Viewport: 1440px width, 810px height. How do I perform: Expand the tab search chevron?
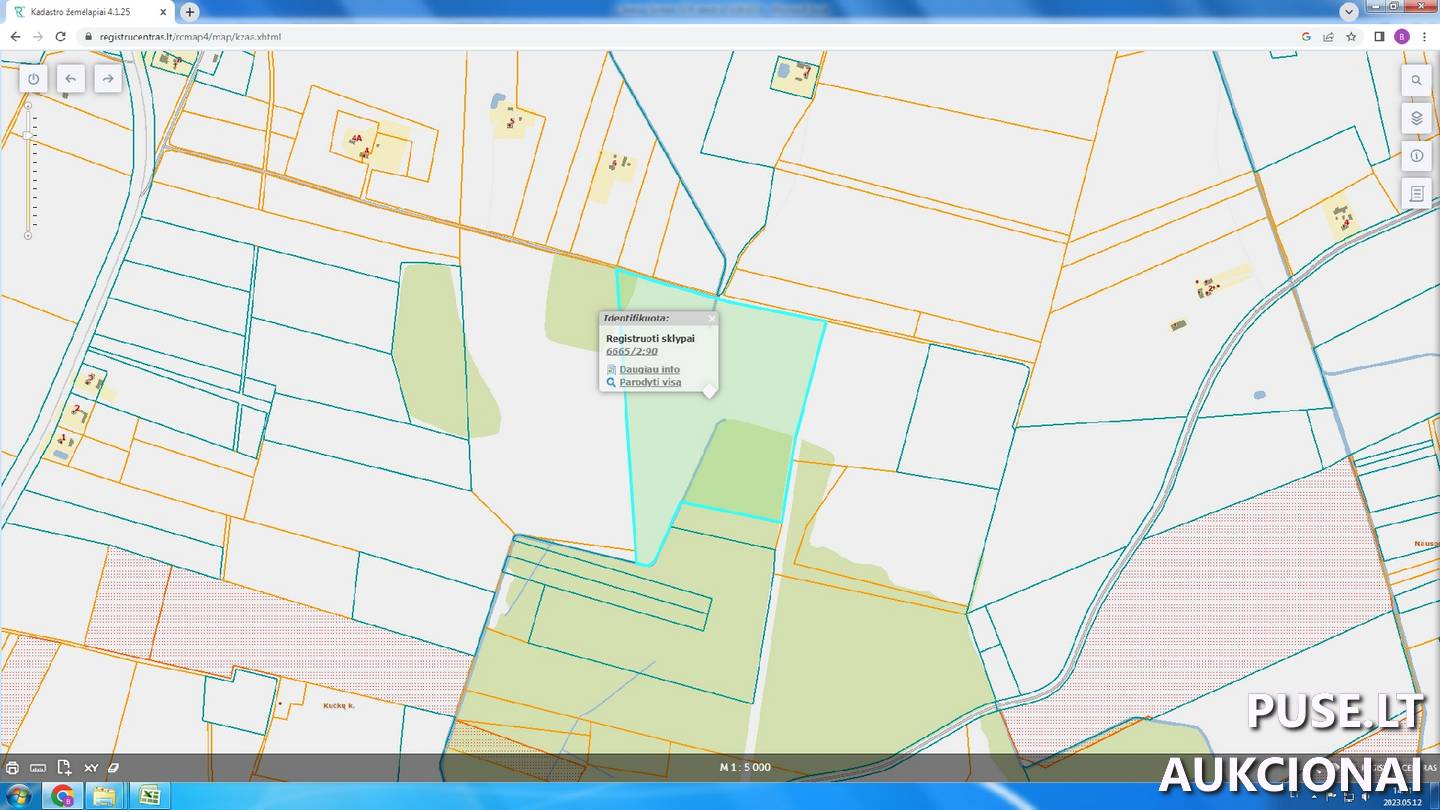[x=1348, y=11]
